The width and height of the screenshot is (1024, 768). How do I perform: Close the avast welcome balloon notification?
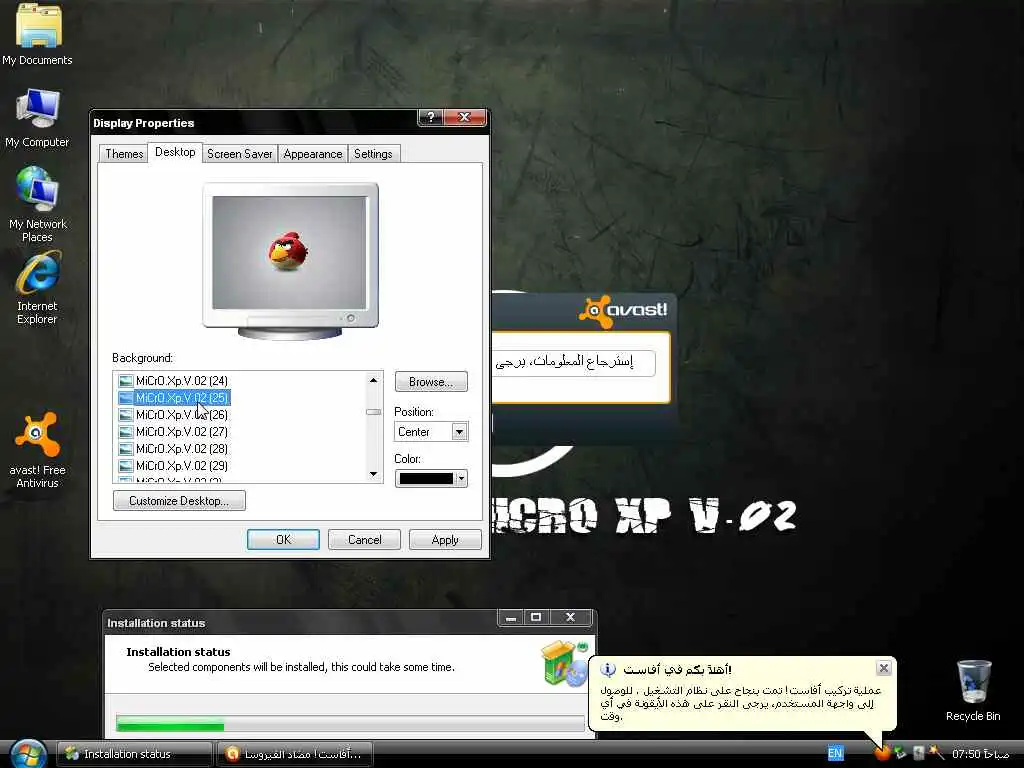[x=884, y=668]
